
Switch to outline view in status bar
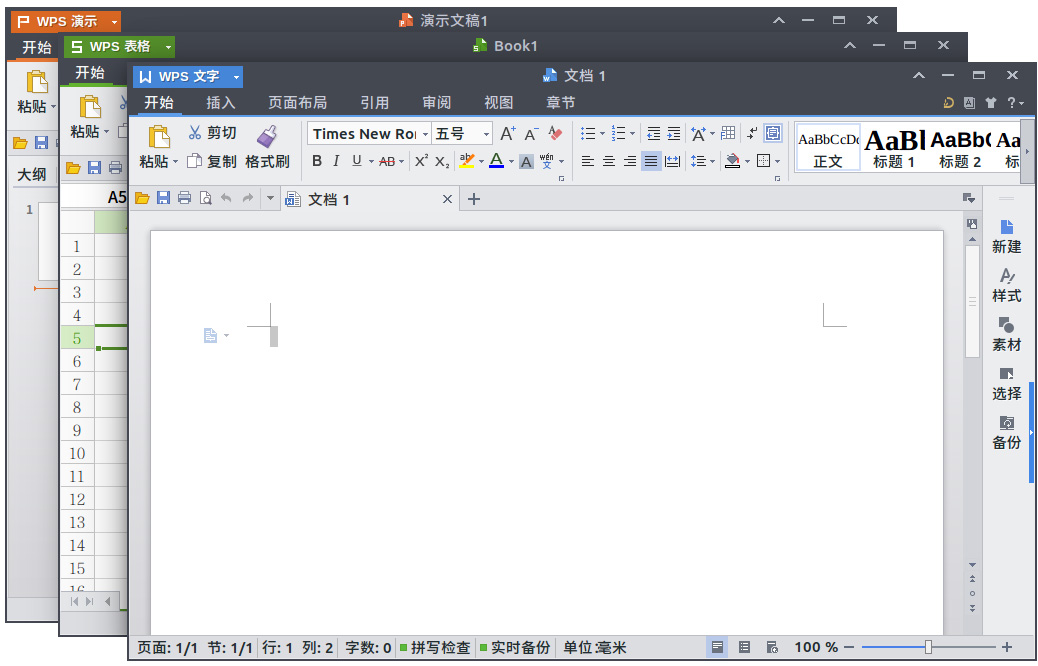pyautogui.click(x=744, y=647)
